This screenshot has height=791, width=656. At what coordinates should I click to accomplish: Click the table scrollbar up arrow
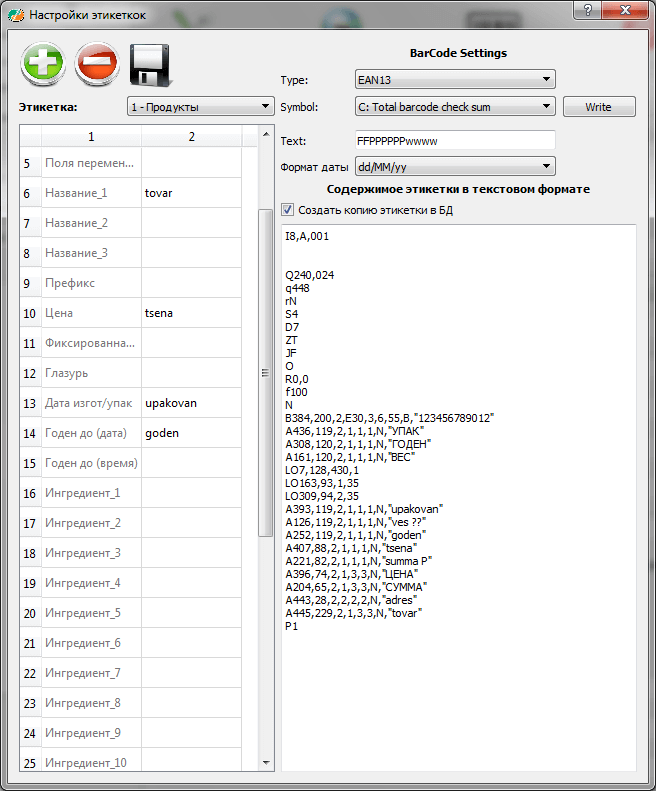pos(266,135)
